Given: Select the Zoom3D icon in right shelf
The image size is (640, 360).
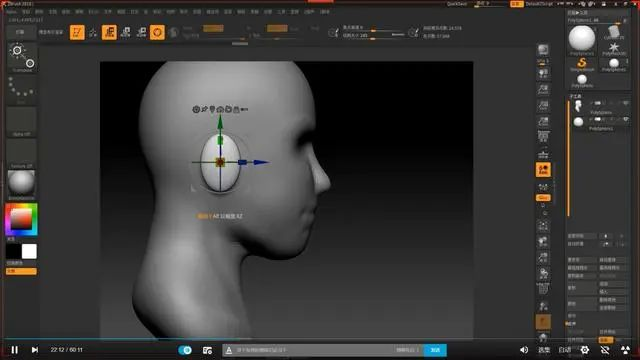Looking at the screenshot, I should point(543,258).
